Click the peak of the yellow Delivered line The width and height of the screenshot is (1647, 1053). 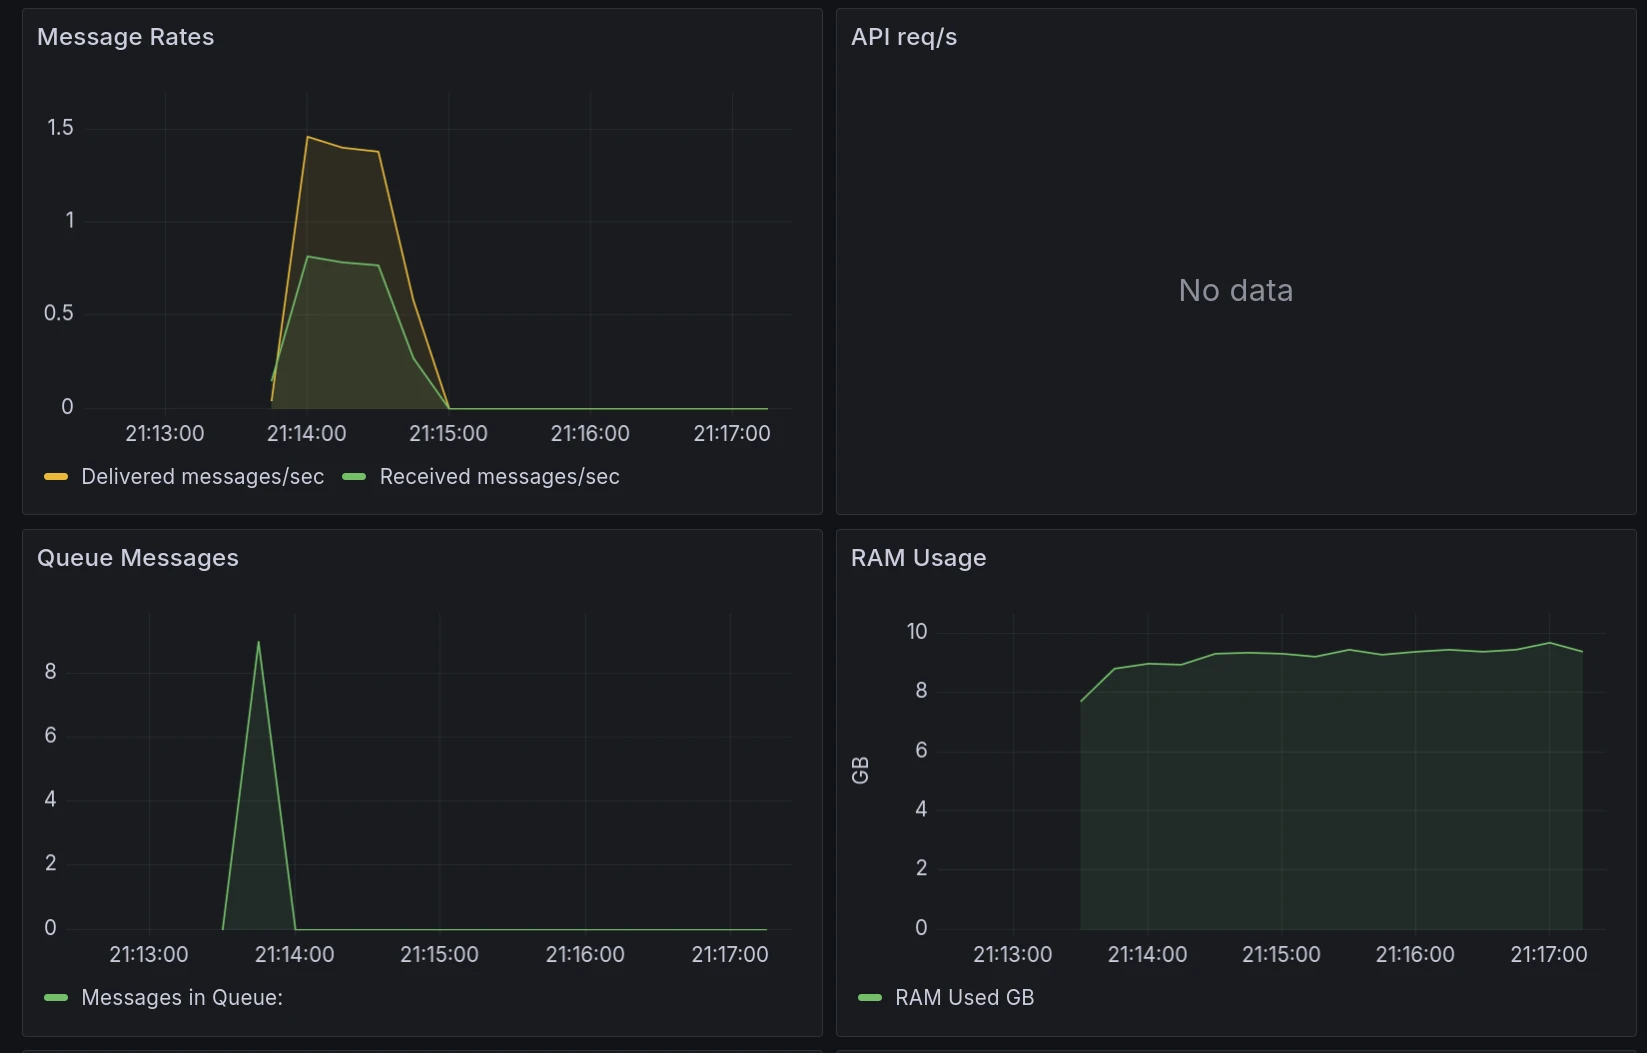pyautogui.click(x=307, y=137)
